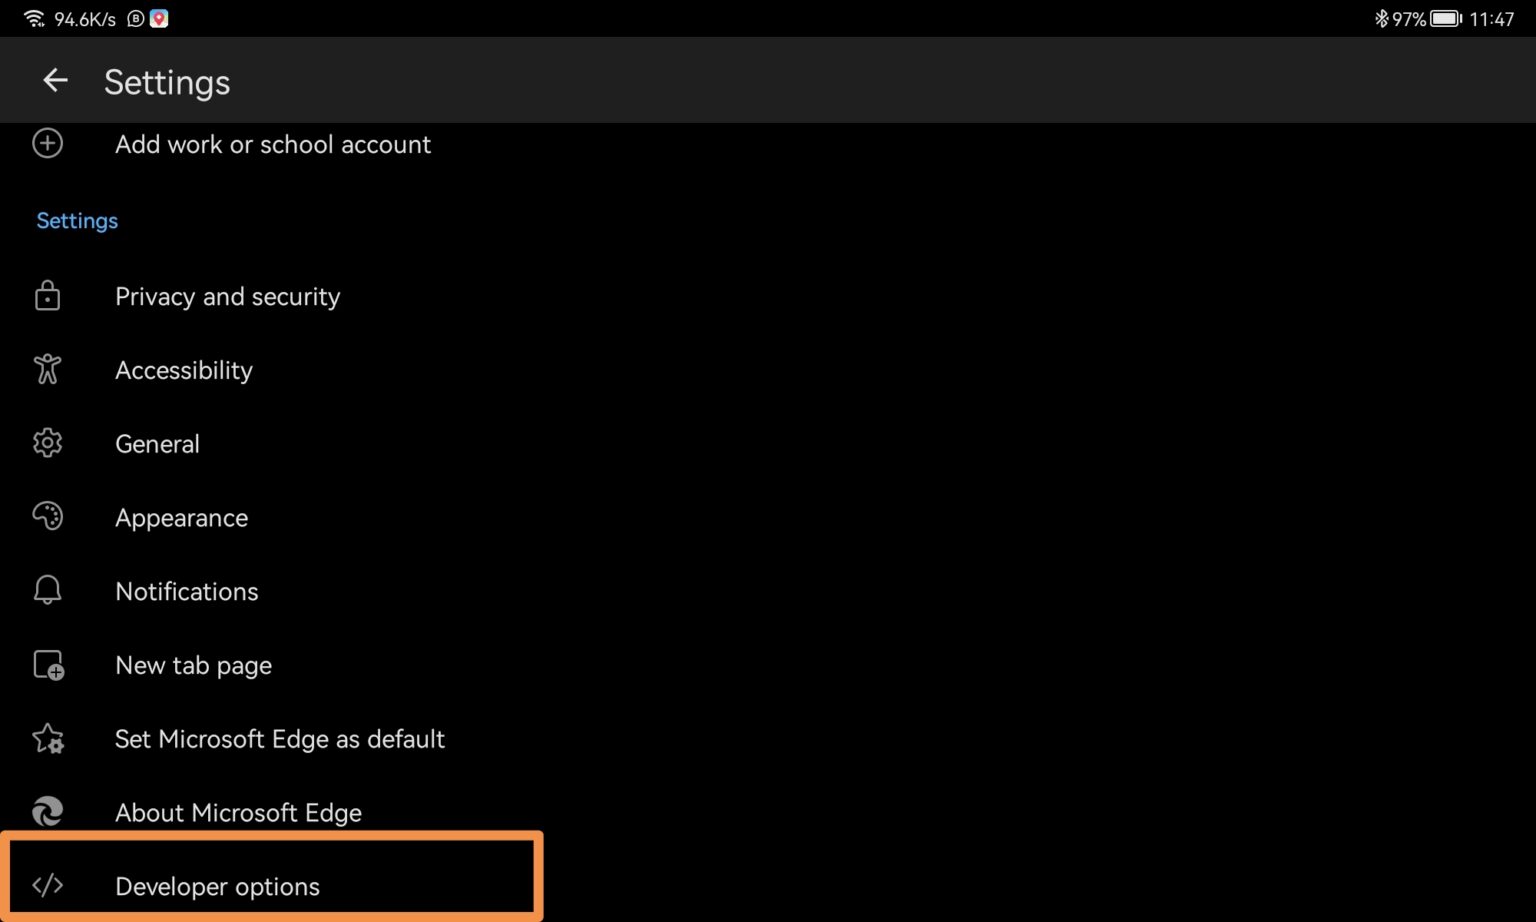Viewport: 1536px width, 922px height.
Task: Open Set Microsoft Edge as default
Action: [280, 738]
